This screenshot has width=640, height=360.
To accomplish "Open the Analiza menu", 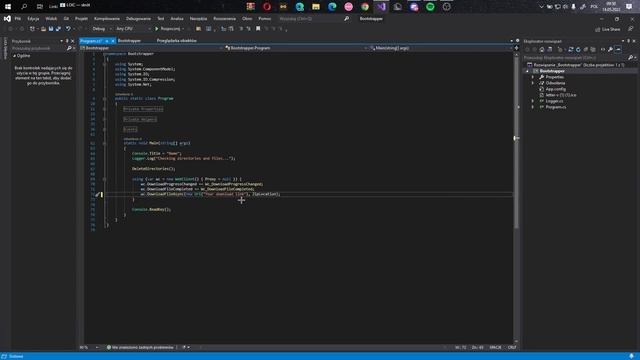I will [x=177, y=19].
